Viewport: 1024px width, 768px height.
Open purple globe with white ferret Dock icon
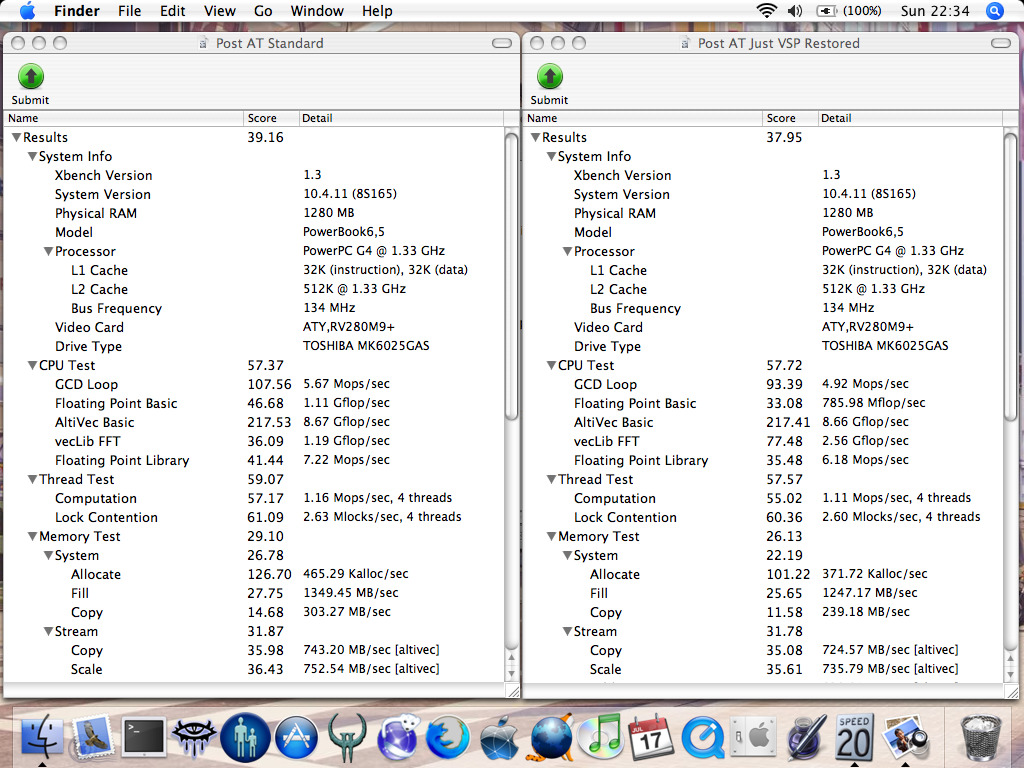(397, 738)
